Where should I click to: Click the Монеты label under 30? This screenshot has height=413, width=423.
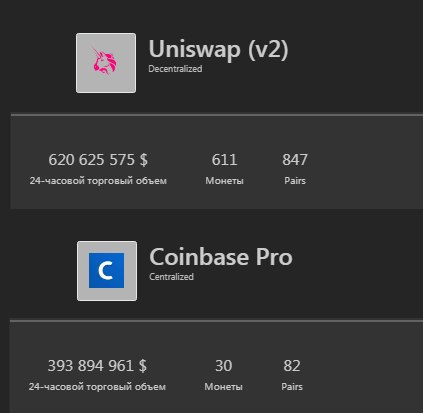click(223, 387)
